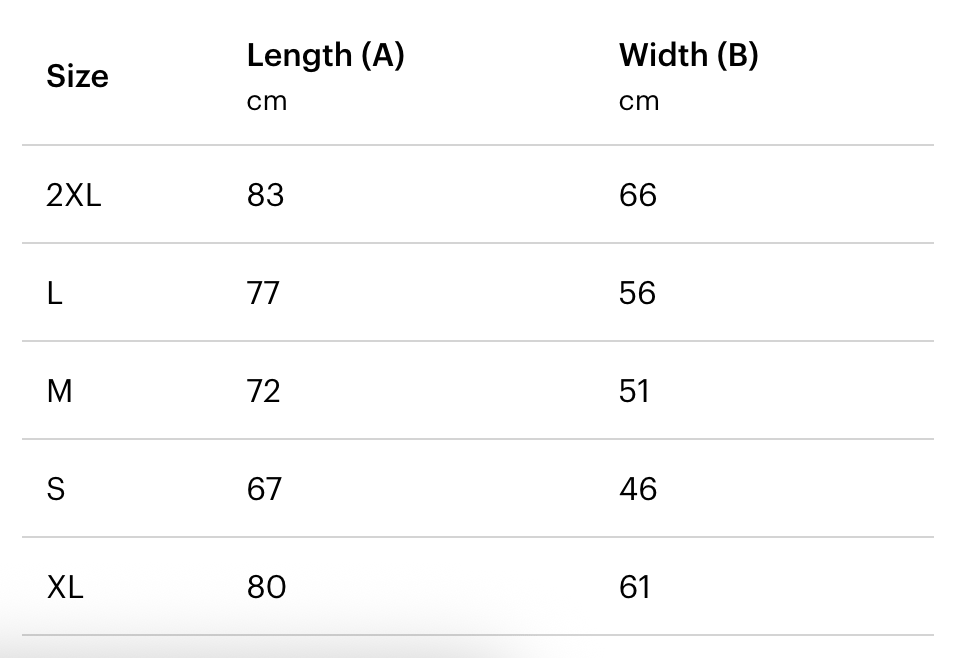
Task: Click the 72 length value
Action: pos(264,391)
